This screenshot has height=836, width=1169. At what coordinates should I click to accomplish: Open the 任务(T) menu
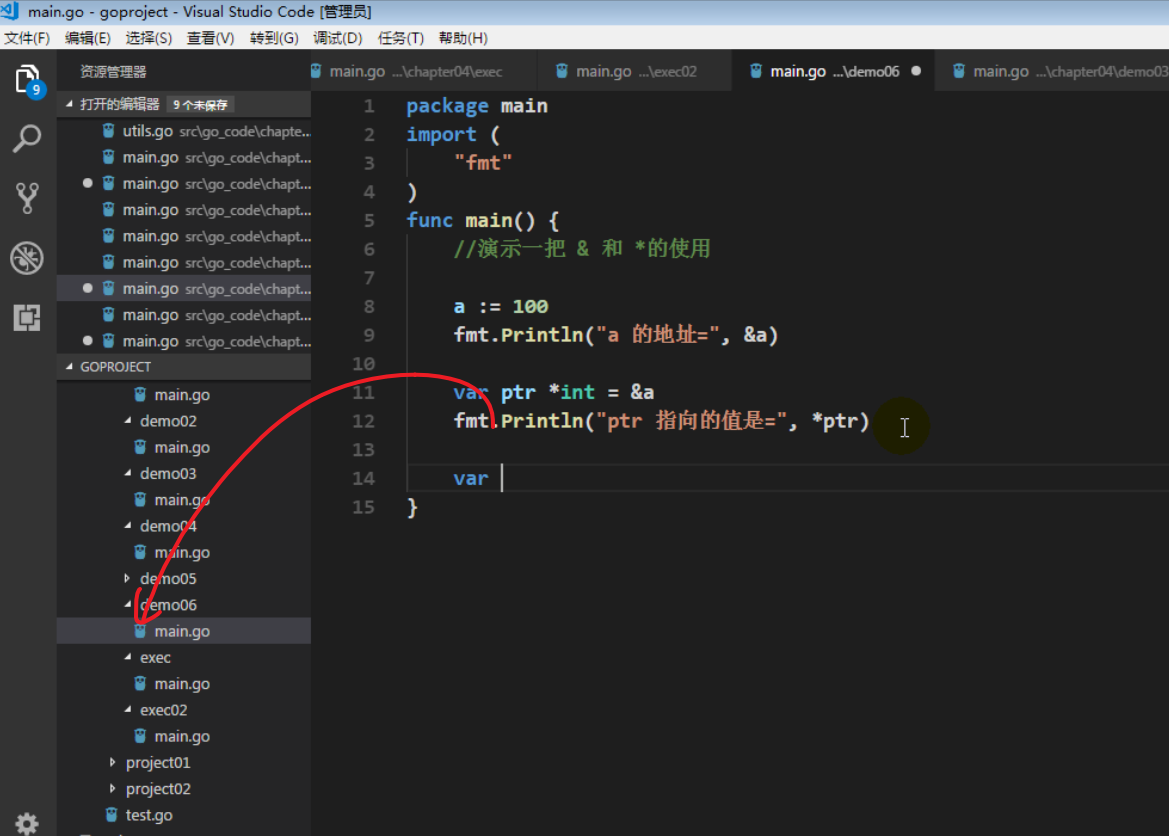click(400, 38)
